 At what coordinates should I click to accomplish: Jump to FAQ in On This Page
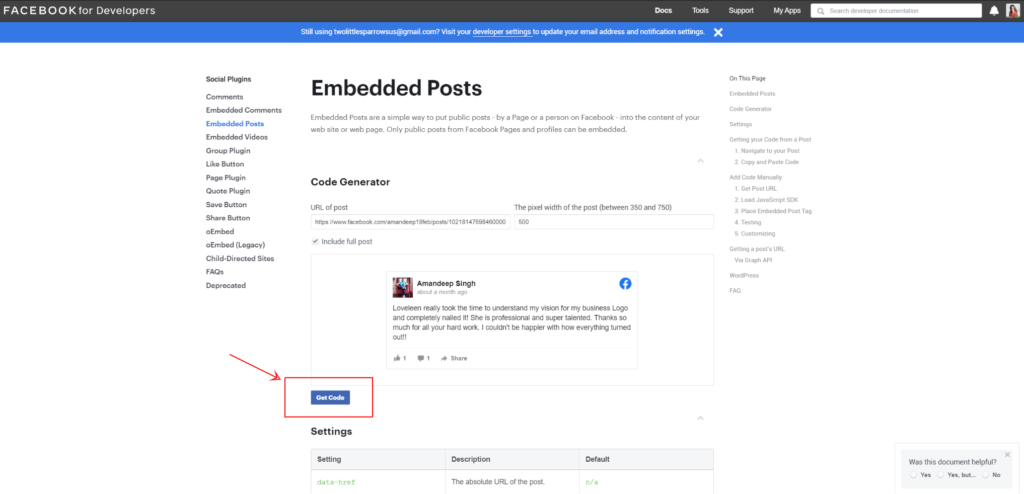click(x=735, y=291)
